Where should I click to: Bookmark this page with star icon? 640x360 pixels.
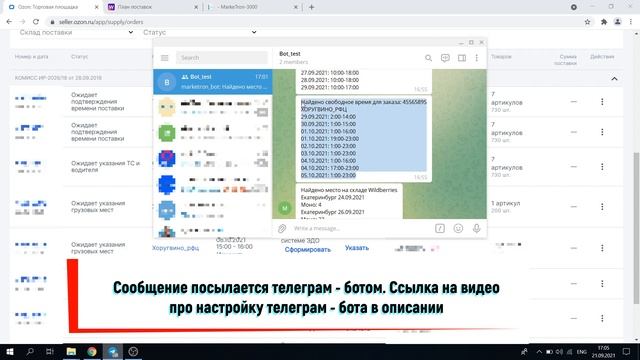(587, 22)
